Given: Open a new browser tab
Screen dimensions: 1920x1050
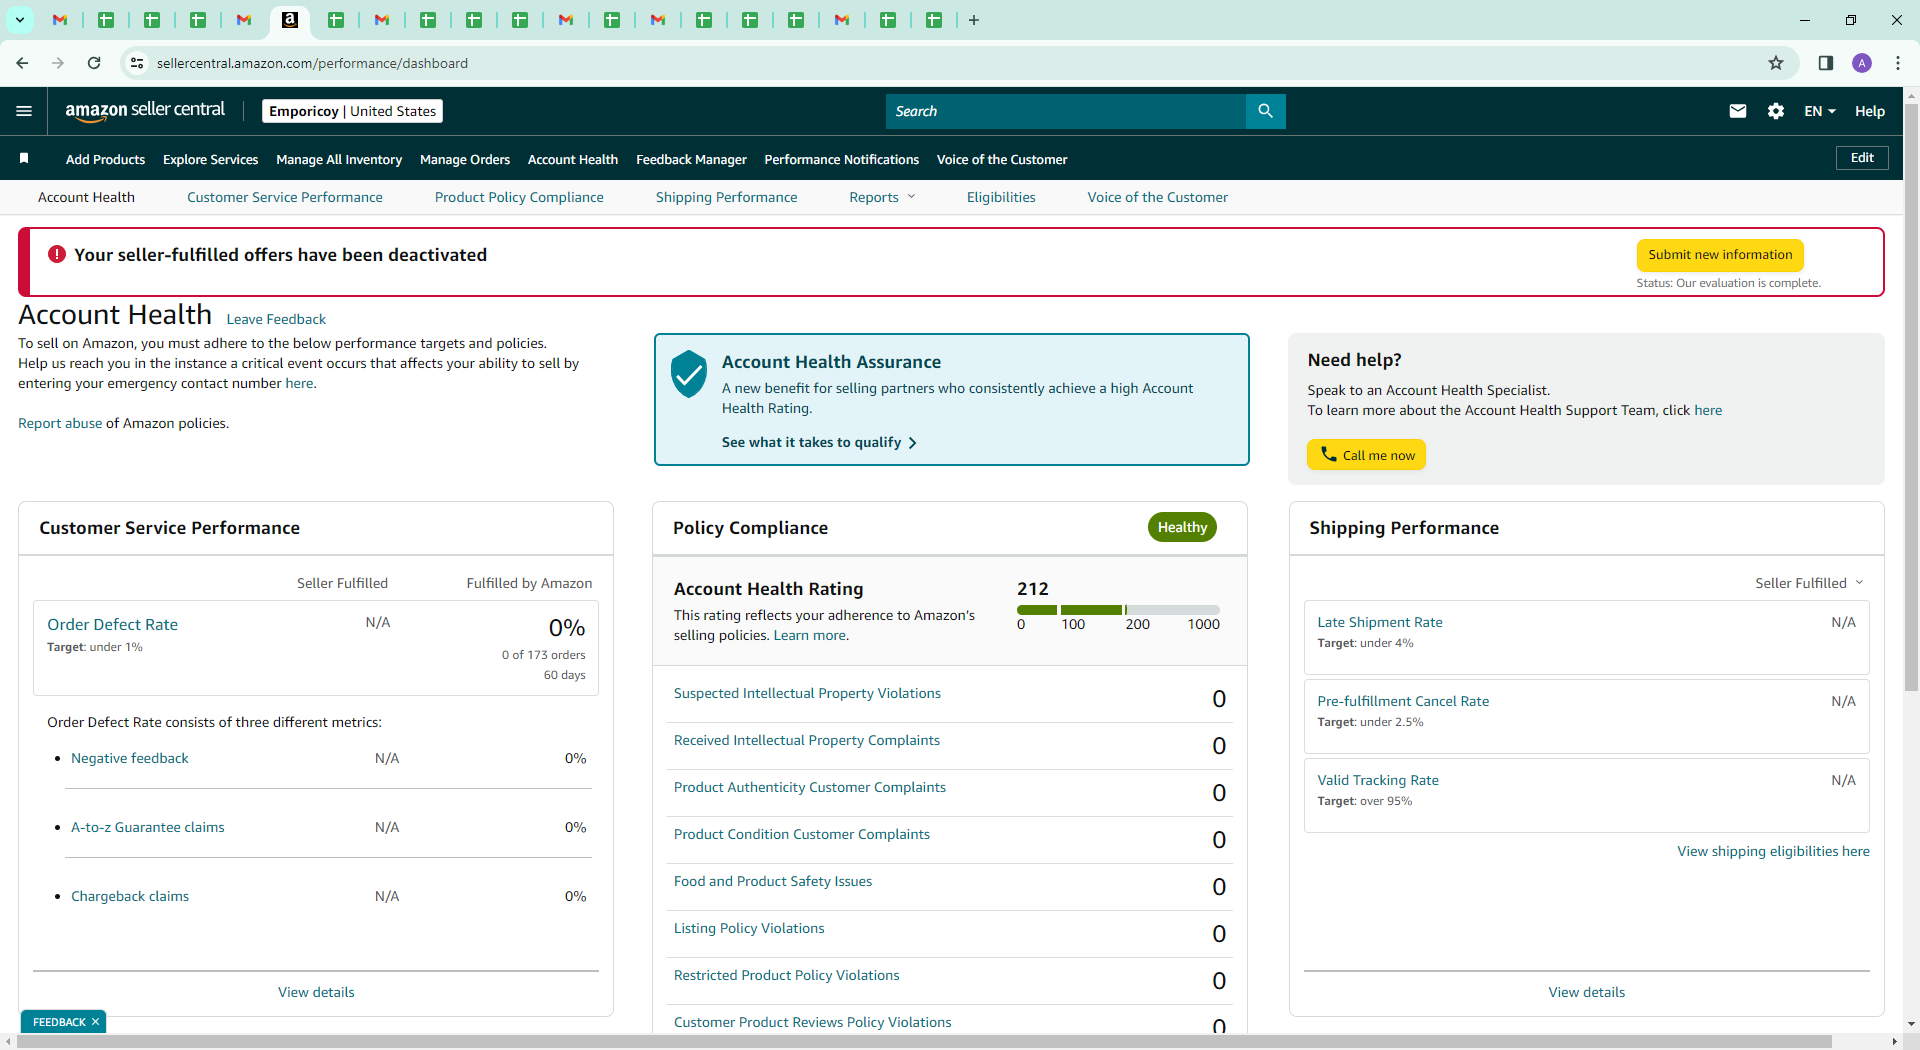Looking at the screenshot, I should click(x=974, y=20).
